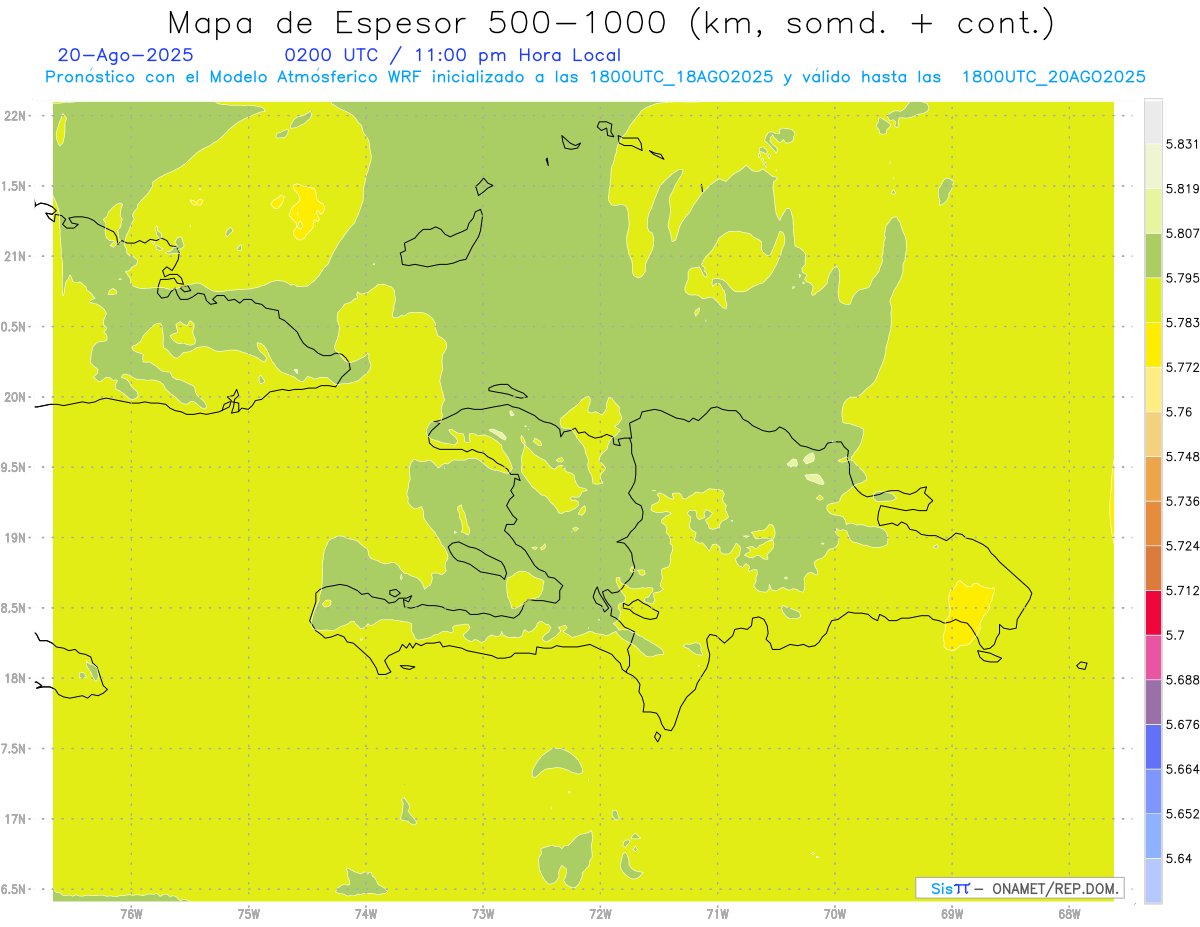Select the date text '20-Ago-2025'
Screen dimensions: 1200x927
(126, 55)
